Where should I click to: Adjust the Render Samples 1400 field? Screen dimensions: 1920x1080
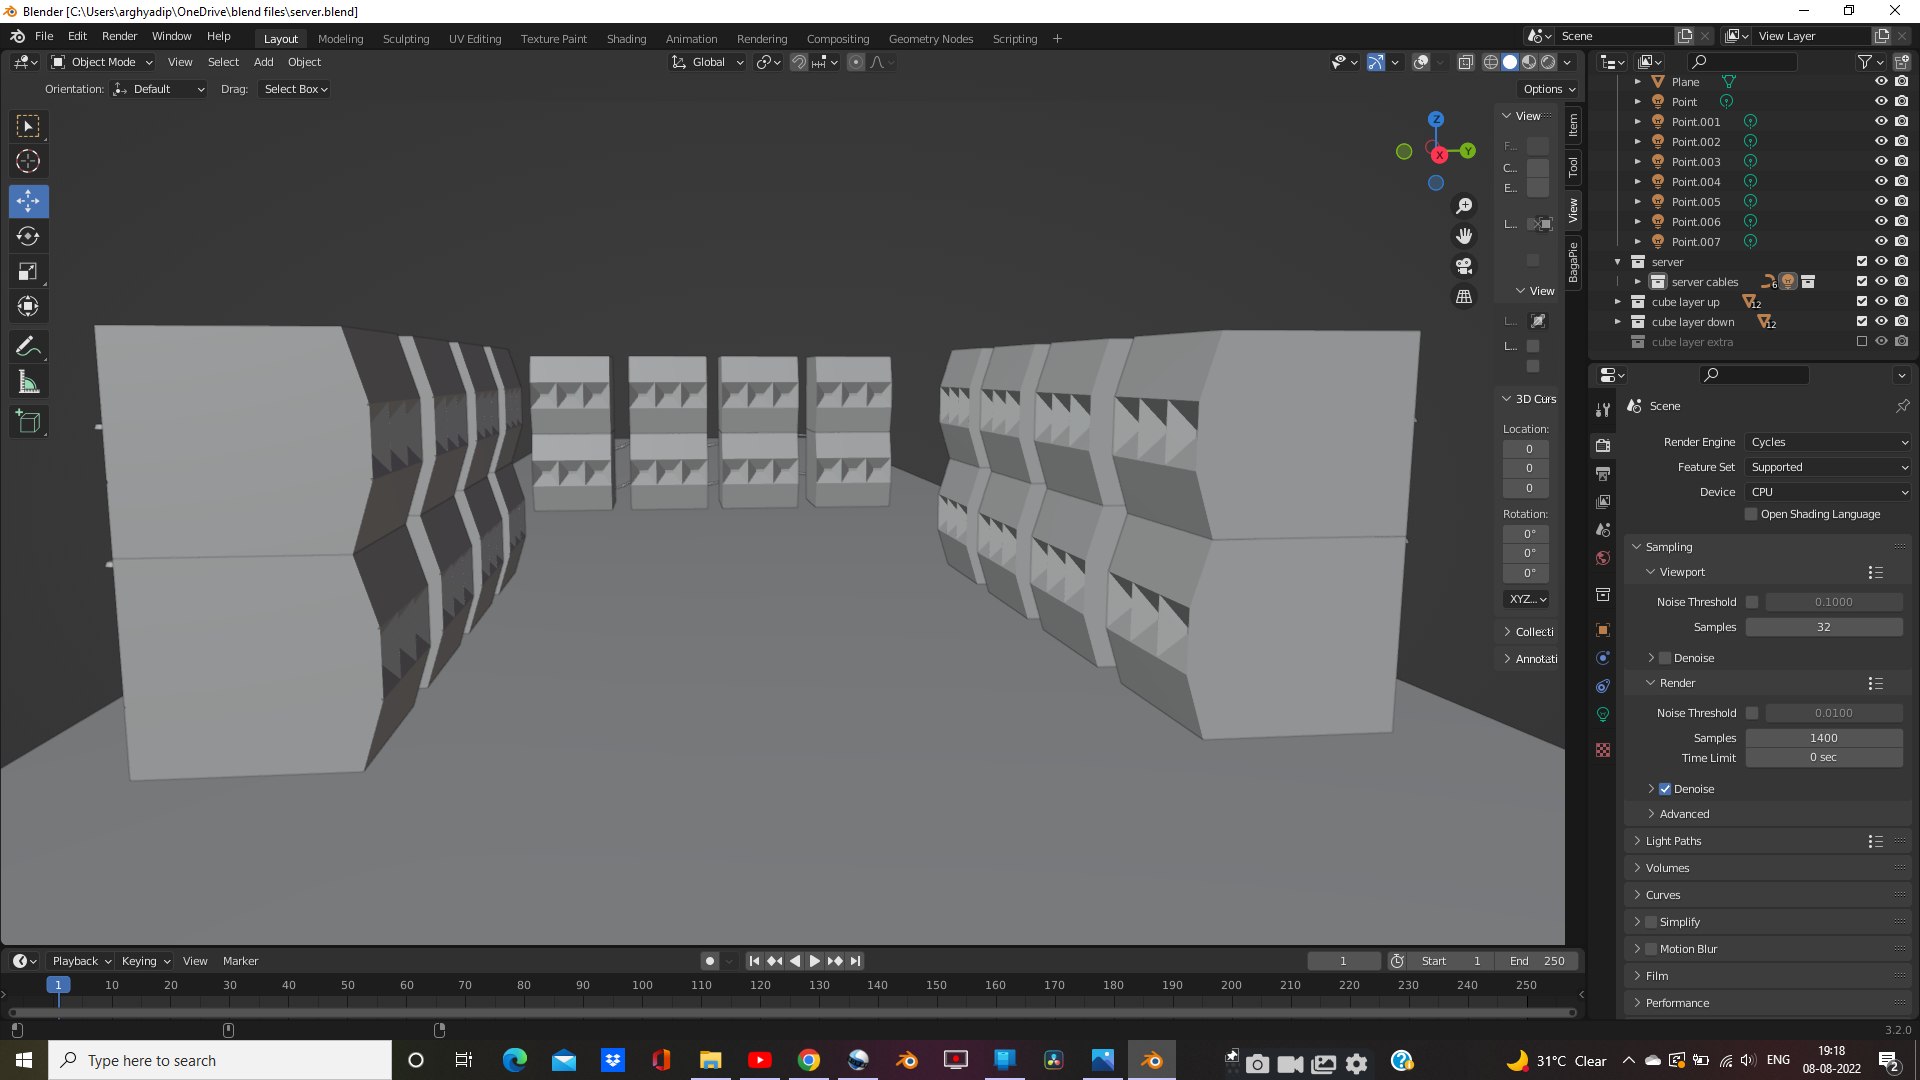pos(1823,738)
